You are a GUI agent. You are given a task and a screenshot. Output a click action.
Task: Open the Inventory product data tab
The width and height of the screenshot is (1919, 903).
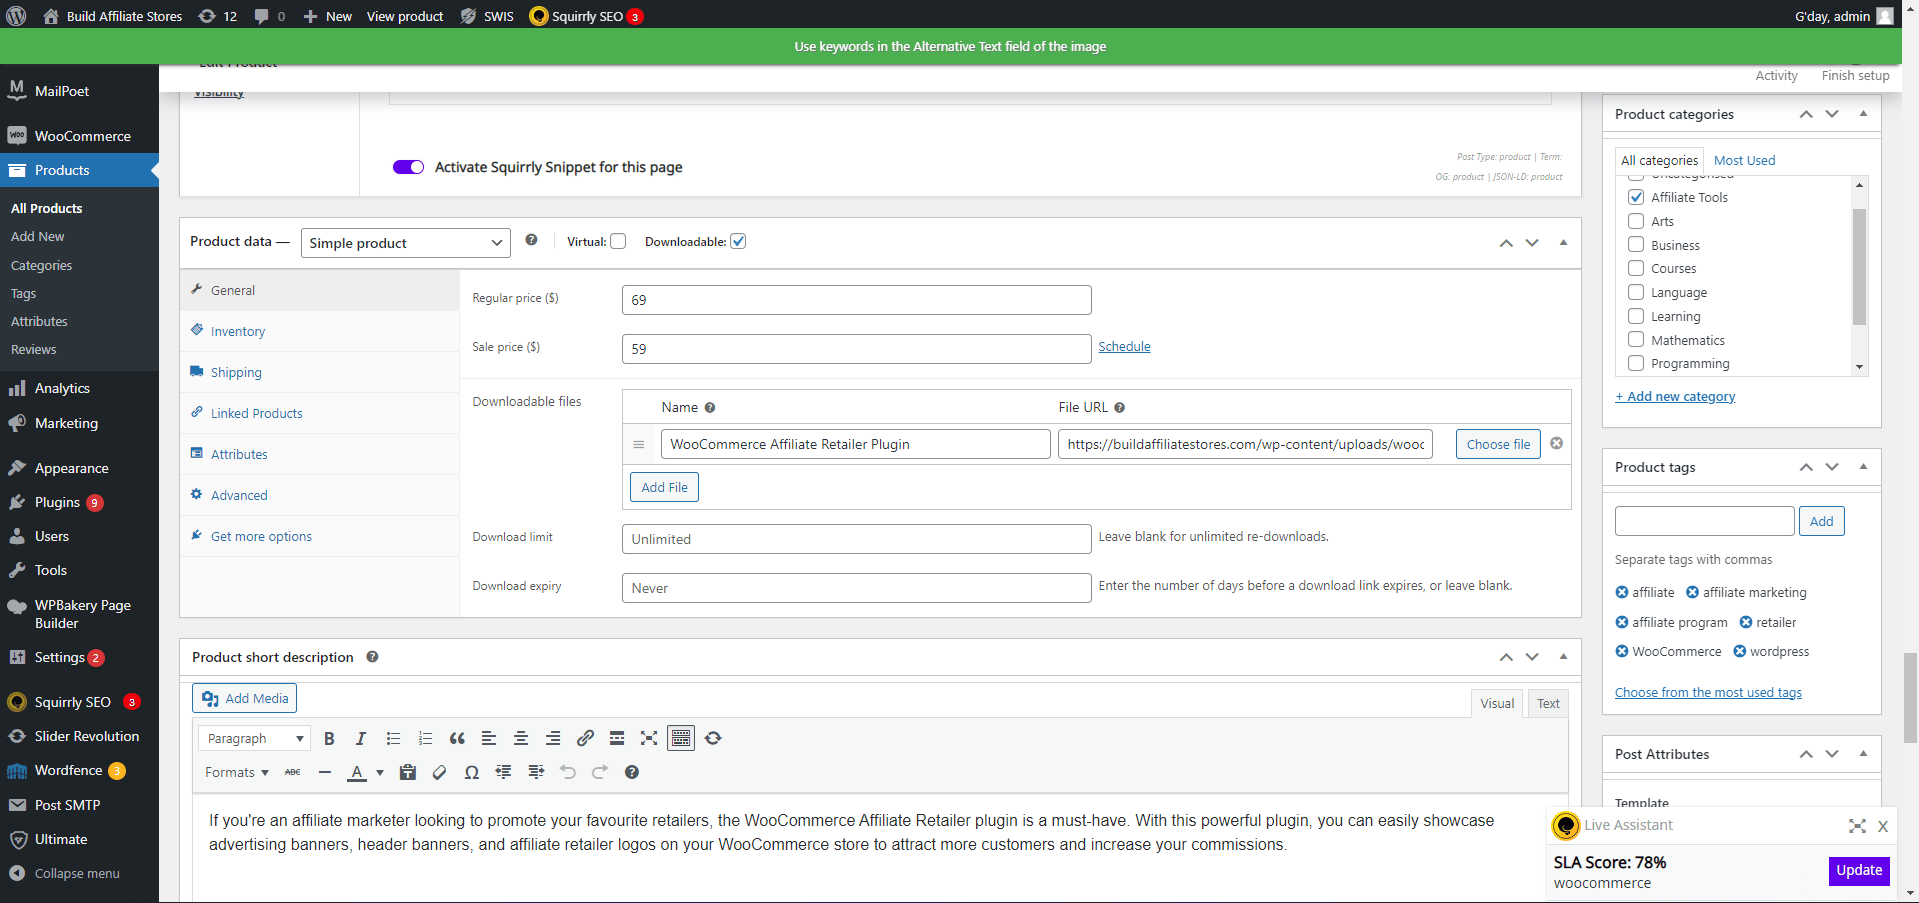point(238,332)
